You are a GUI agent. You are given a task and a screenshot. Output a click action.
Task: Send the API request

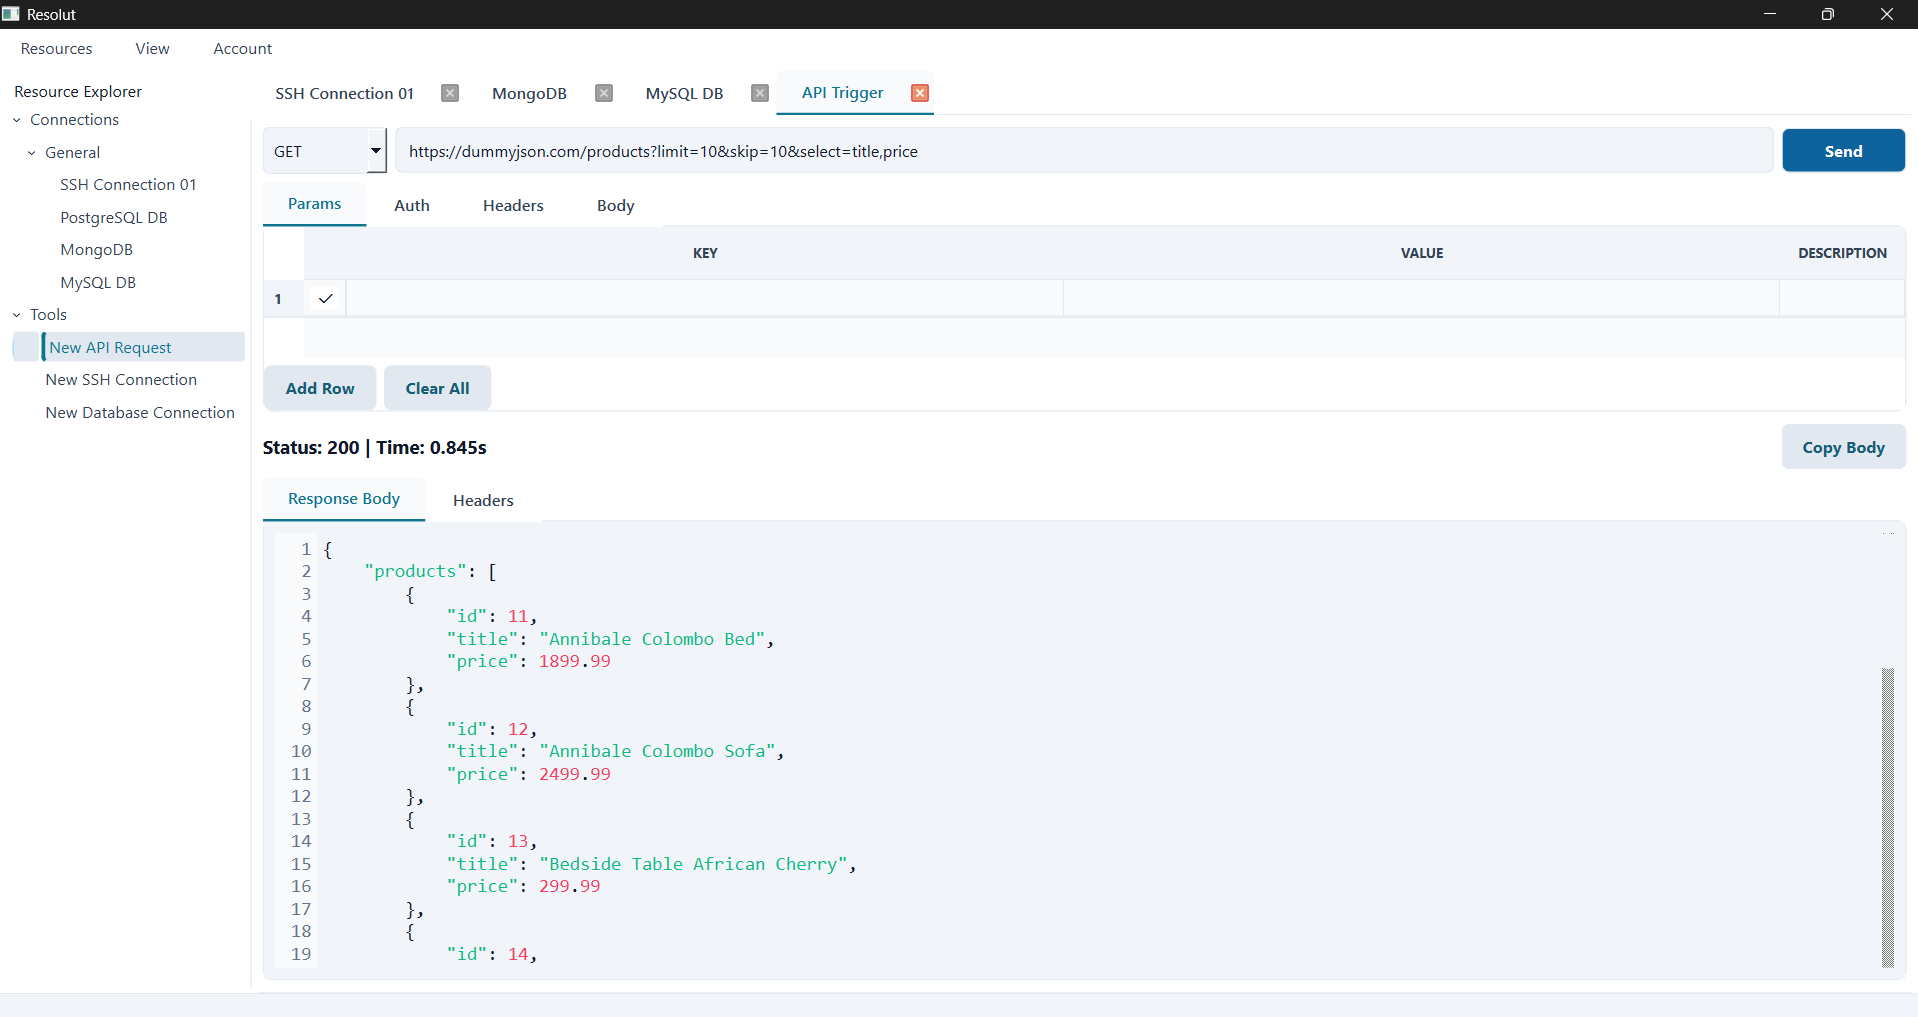(x=1842, y=151)
